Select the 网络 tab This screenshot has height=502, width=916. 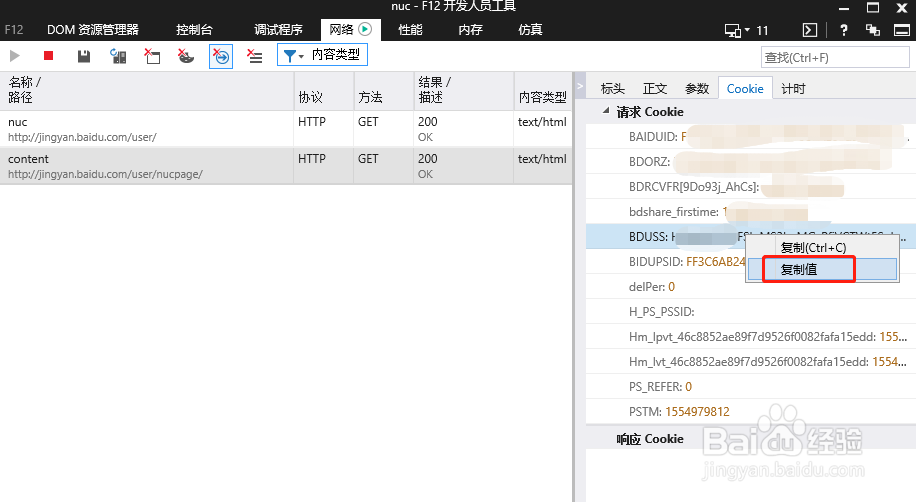pos(351,30)
